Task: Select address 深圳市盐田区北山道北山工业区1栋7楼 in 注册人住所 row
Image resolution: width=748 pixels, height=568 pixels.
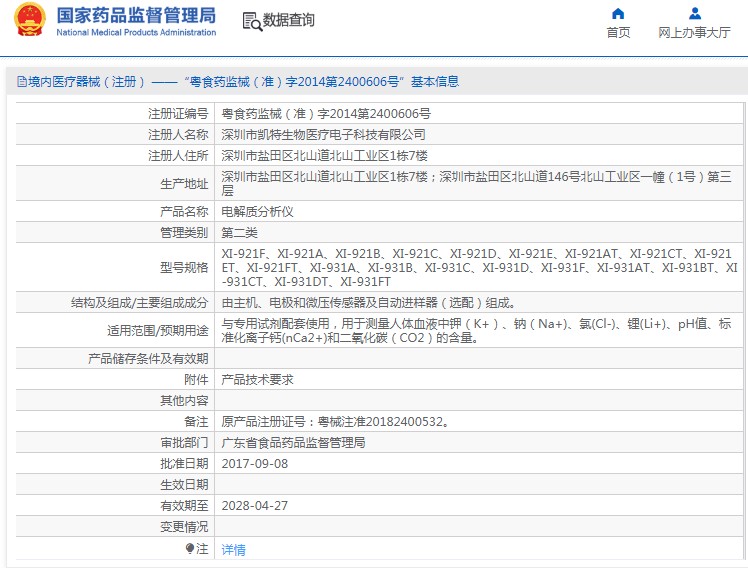Action: tap(324, 155)
